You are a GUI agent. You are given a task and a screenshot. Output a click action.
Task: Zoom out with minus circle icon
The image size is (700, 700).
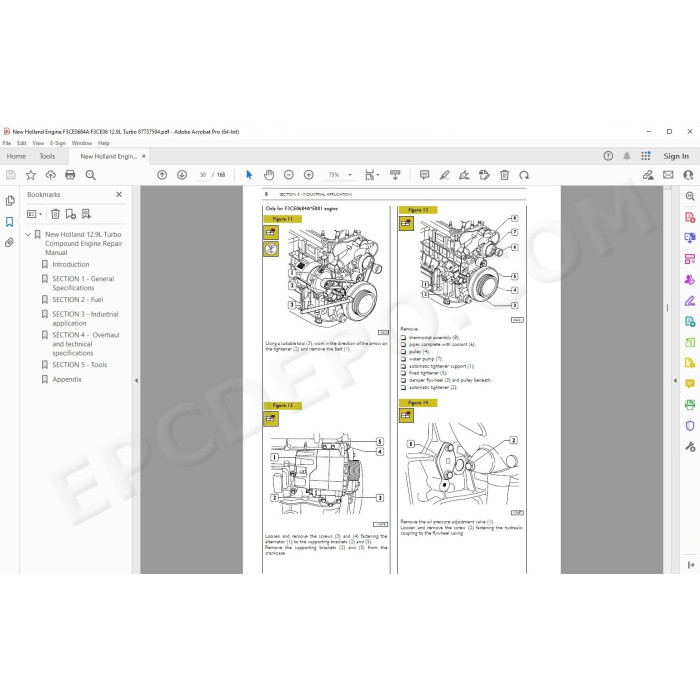tap(289, 175)
